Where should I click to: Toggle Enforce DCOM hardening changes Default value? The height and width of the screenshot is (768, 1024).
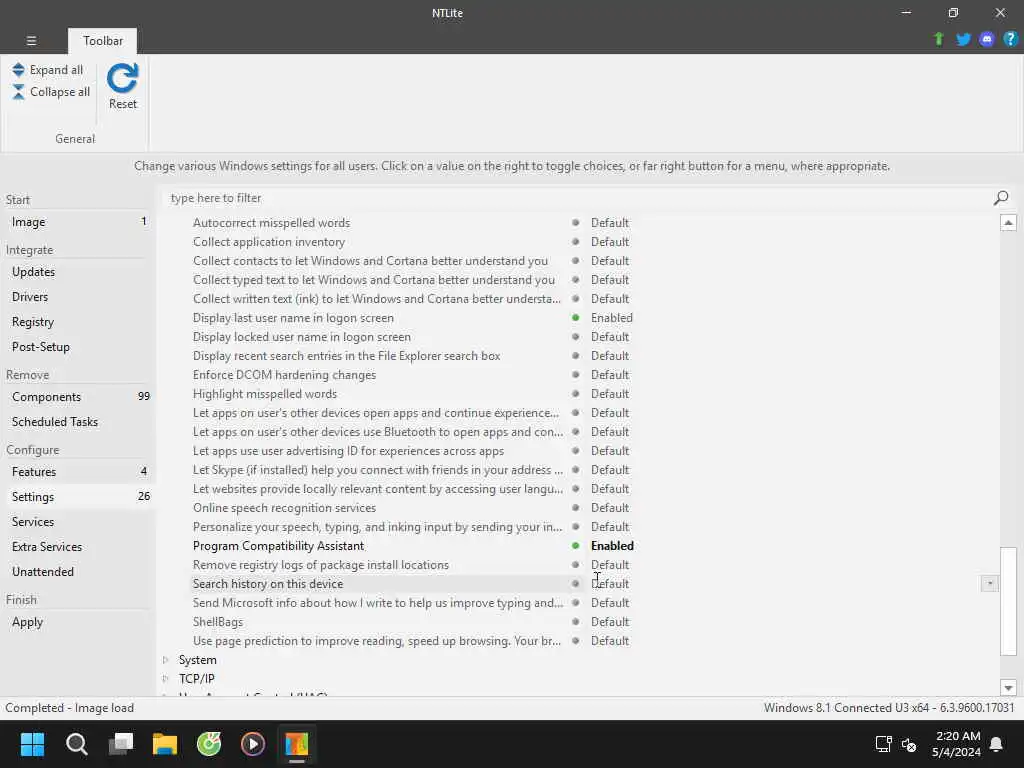(x=609, y=375)
